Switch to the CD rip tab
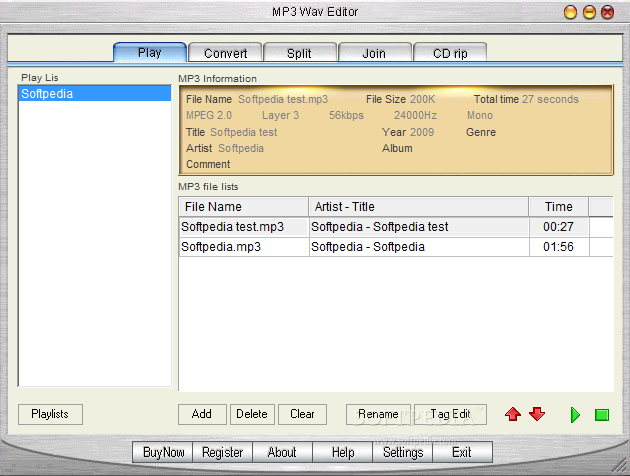The image size is (630, 476). click(450, 53)
